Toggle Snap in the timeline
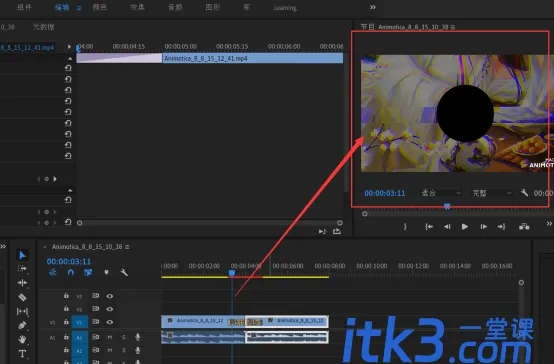 point(71,272)
